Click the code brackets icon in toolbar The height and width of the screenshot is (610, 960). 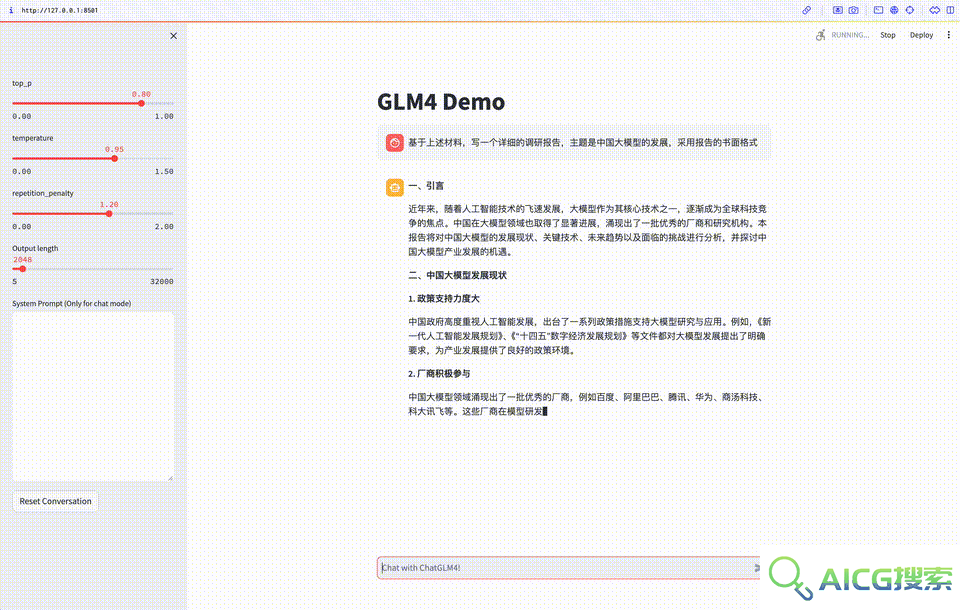pos(934,10)
